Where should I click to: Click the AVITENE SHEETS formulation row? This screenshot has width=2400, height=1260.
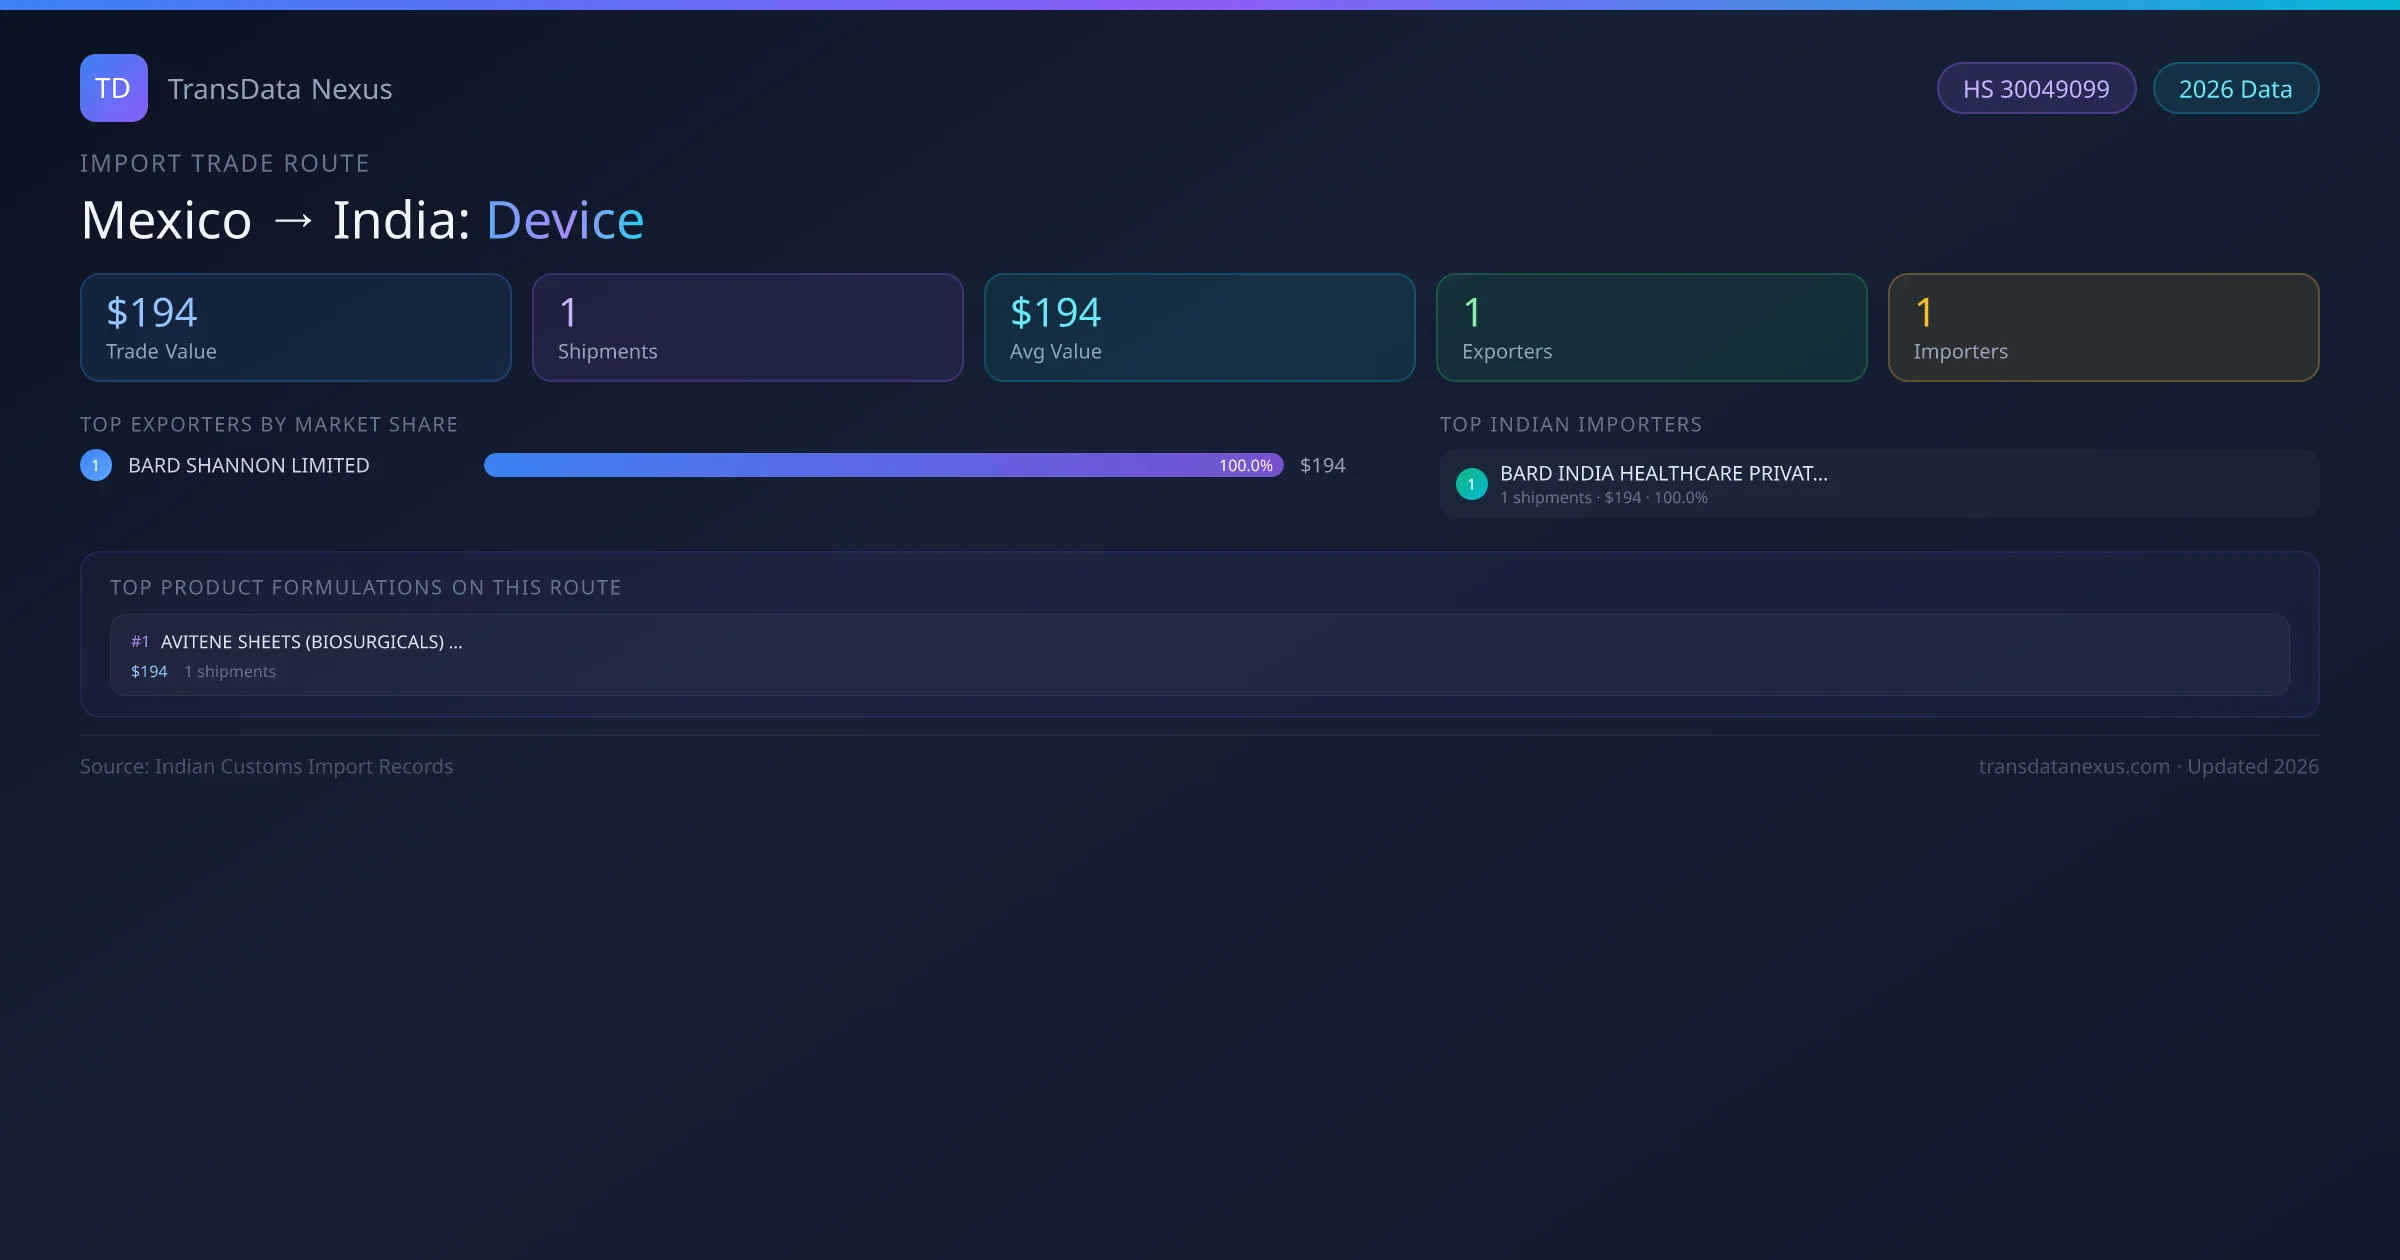[x=1198, y=654]
